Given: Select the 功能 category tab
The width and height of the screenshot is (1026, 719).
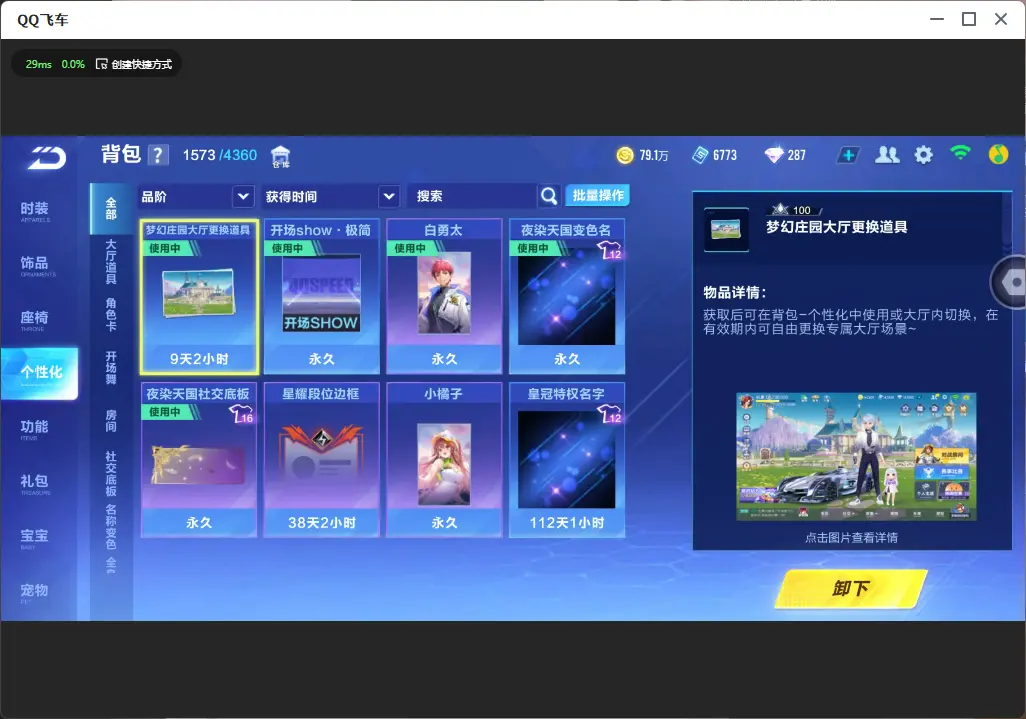Looking at the screenshot, I should tap(35, 429).
